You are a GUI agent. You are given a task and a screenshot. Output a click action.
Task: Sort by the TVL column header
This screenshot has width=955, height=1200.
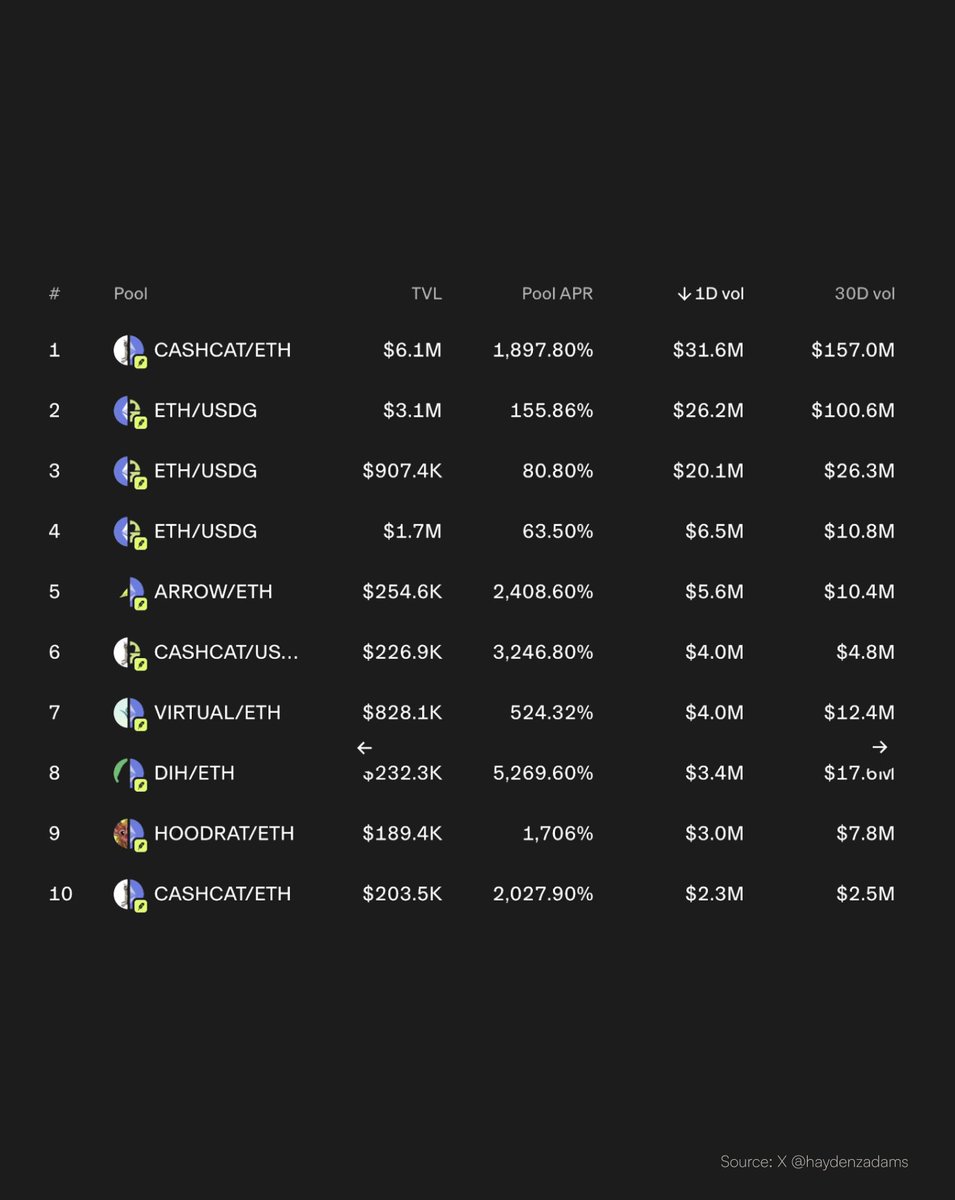point(426,294)
